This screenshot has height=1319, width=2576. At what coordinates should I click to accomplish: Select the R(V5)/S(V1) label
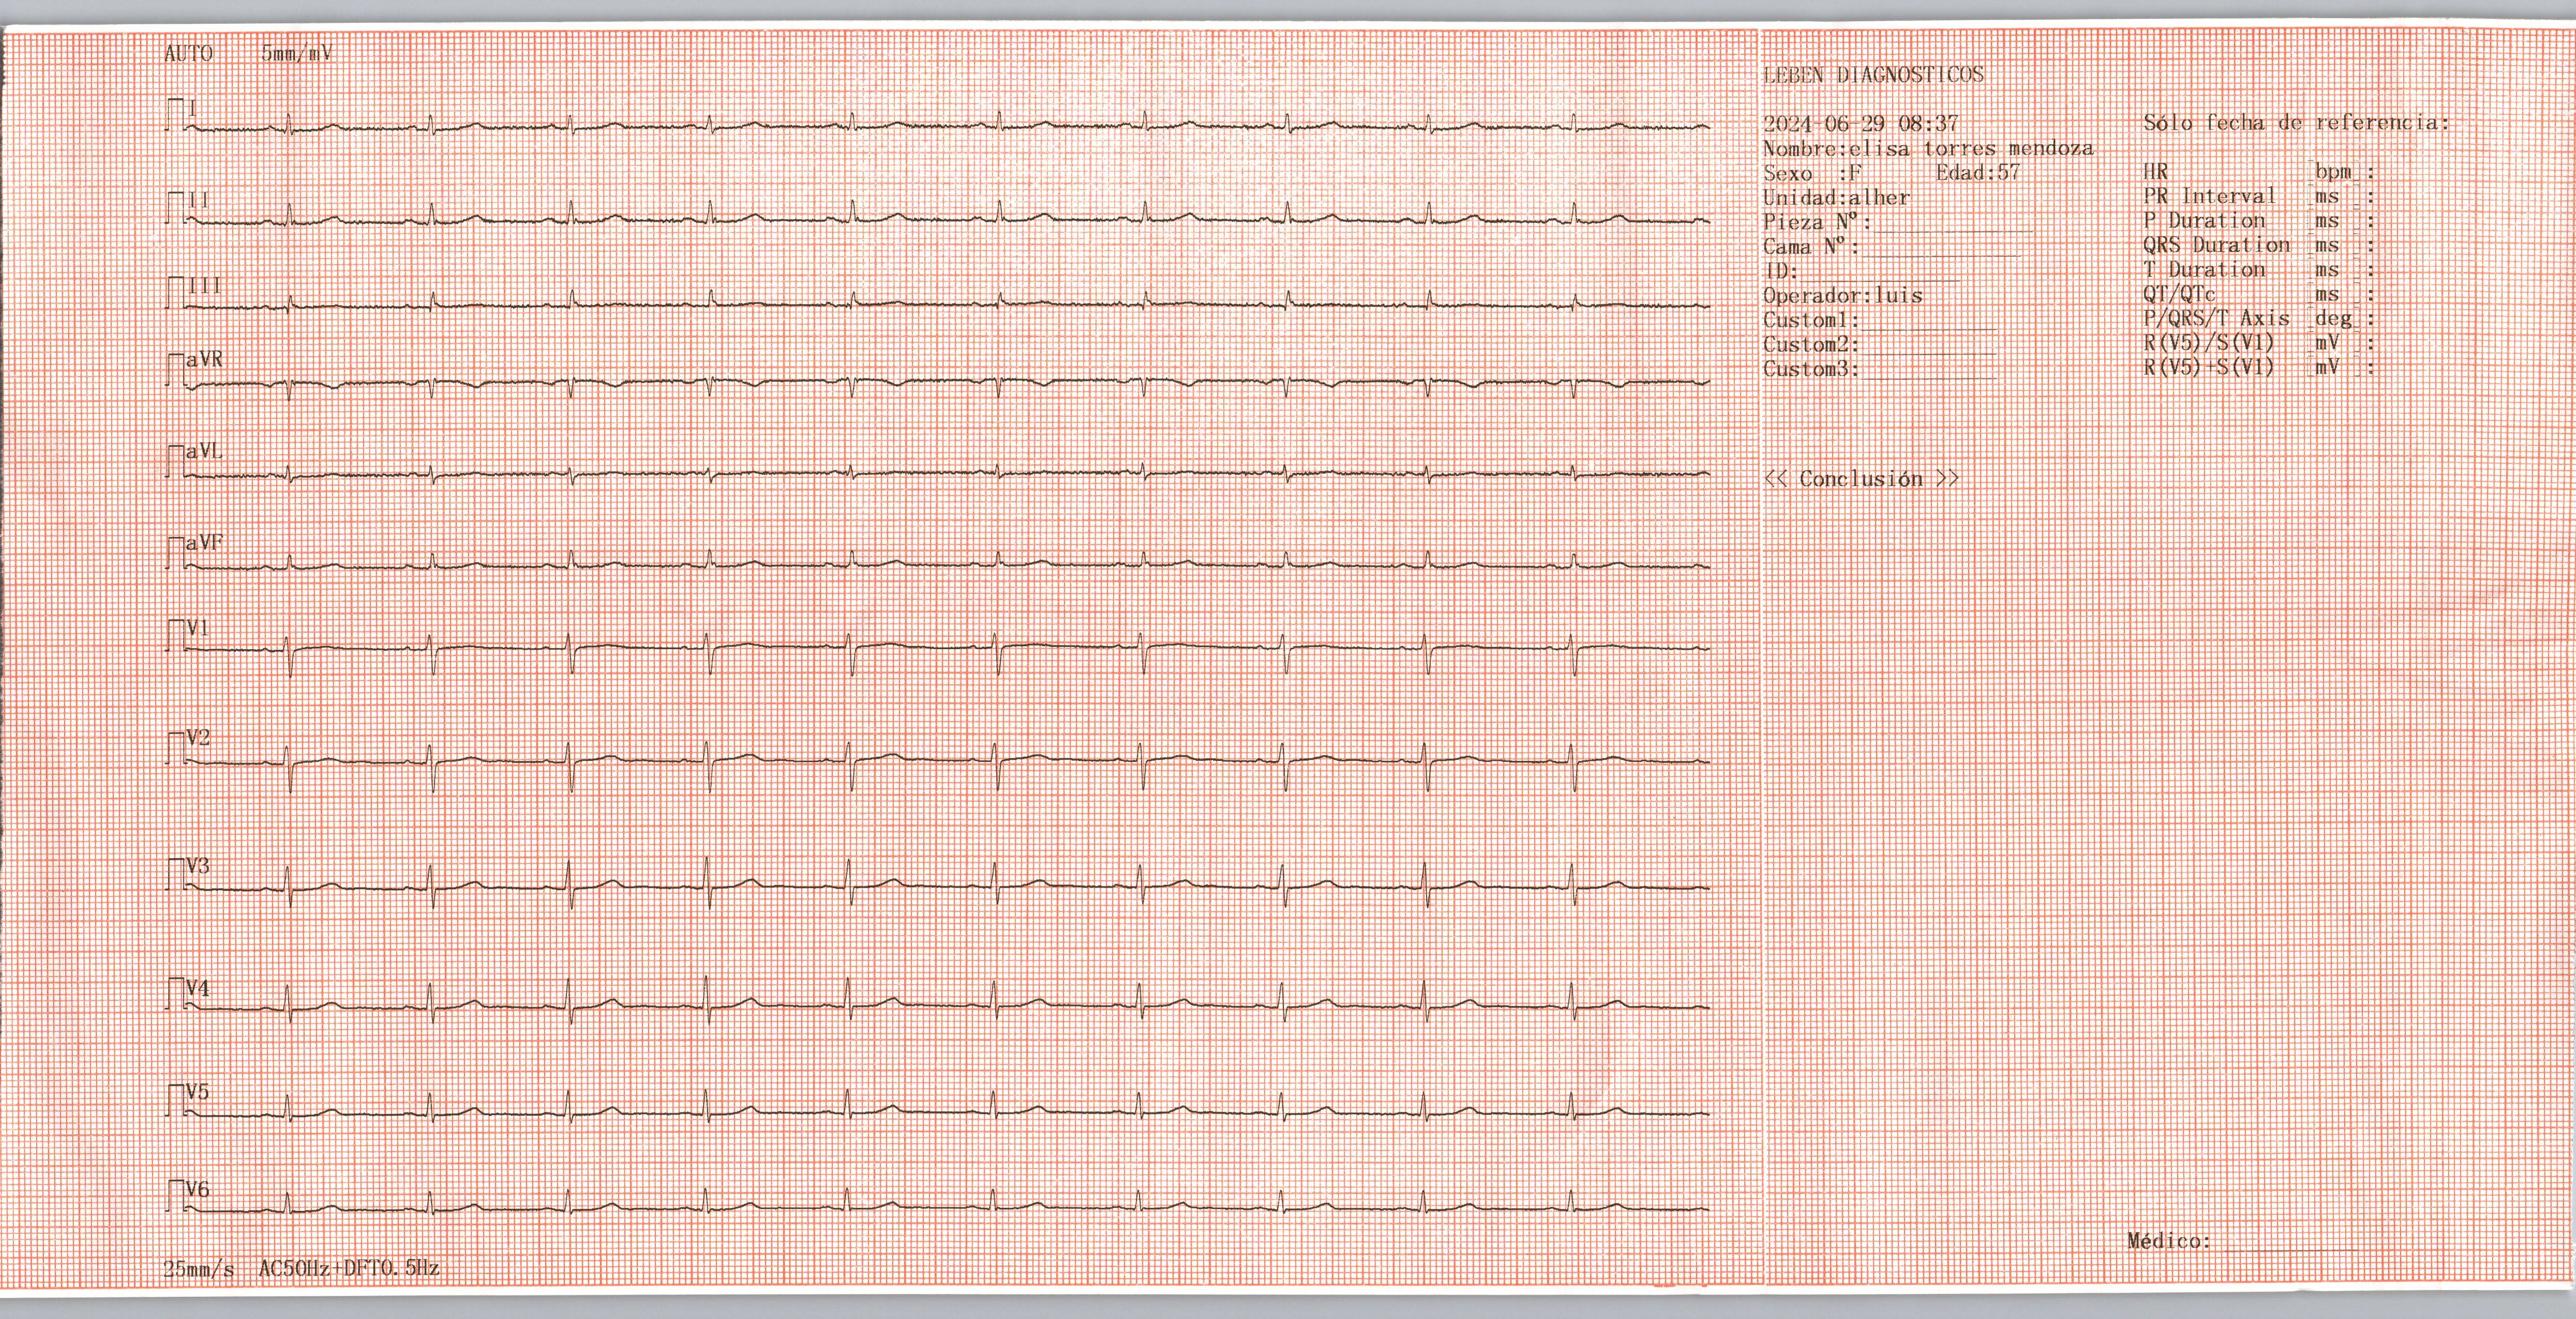[2208, 343]
